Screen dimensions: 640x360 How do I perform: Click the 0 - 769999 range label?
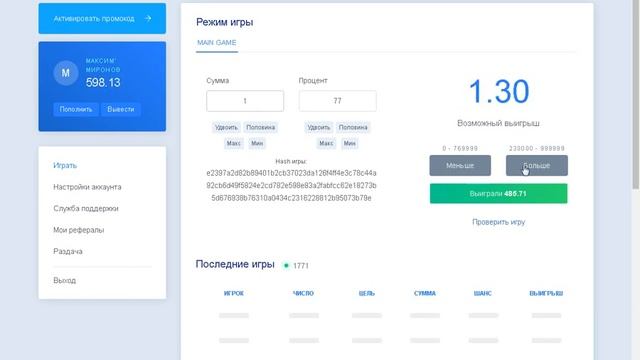point(460,148)
